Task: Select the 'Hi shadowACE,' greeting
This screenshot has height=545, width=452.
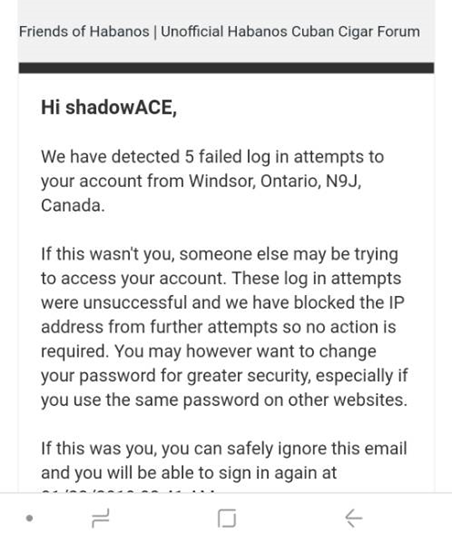Action: click(x=109, y=107)
